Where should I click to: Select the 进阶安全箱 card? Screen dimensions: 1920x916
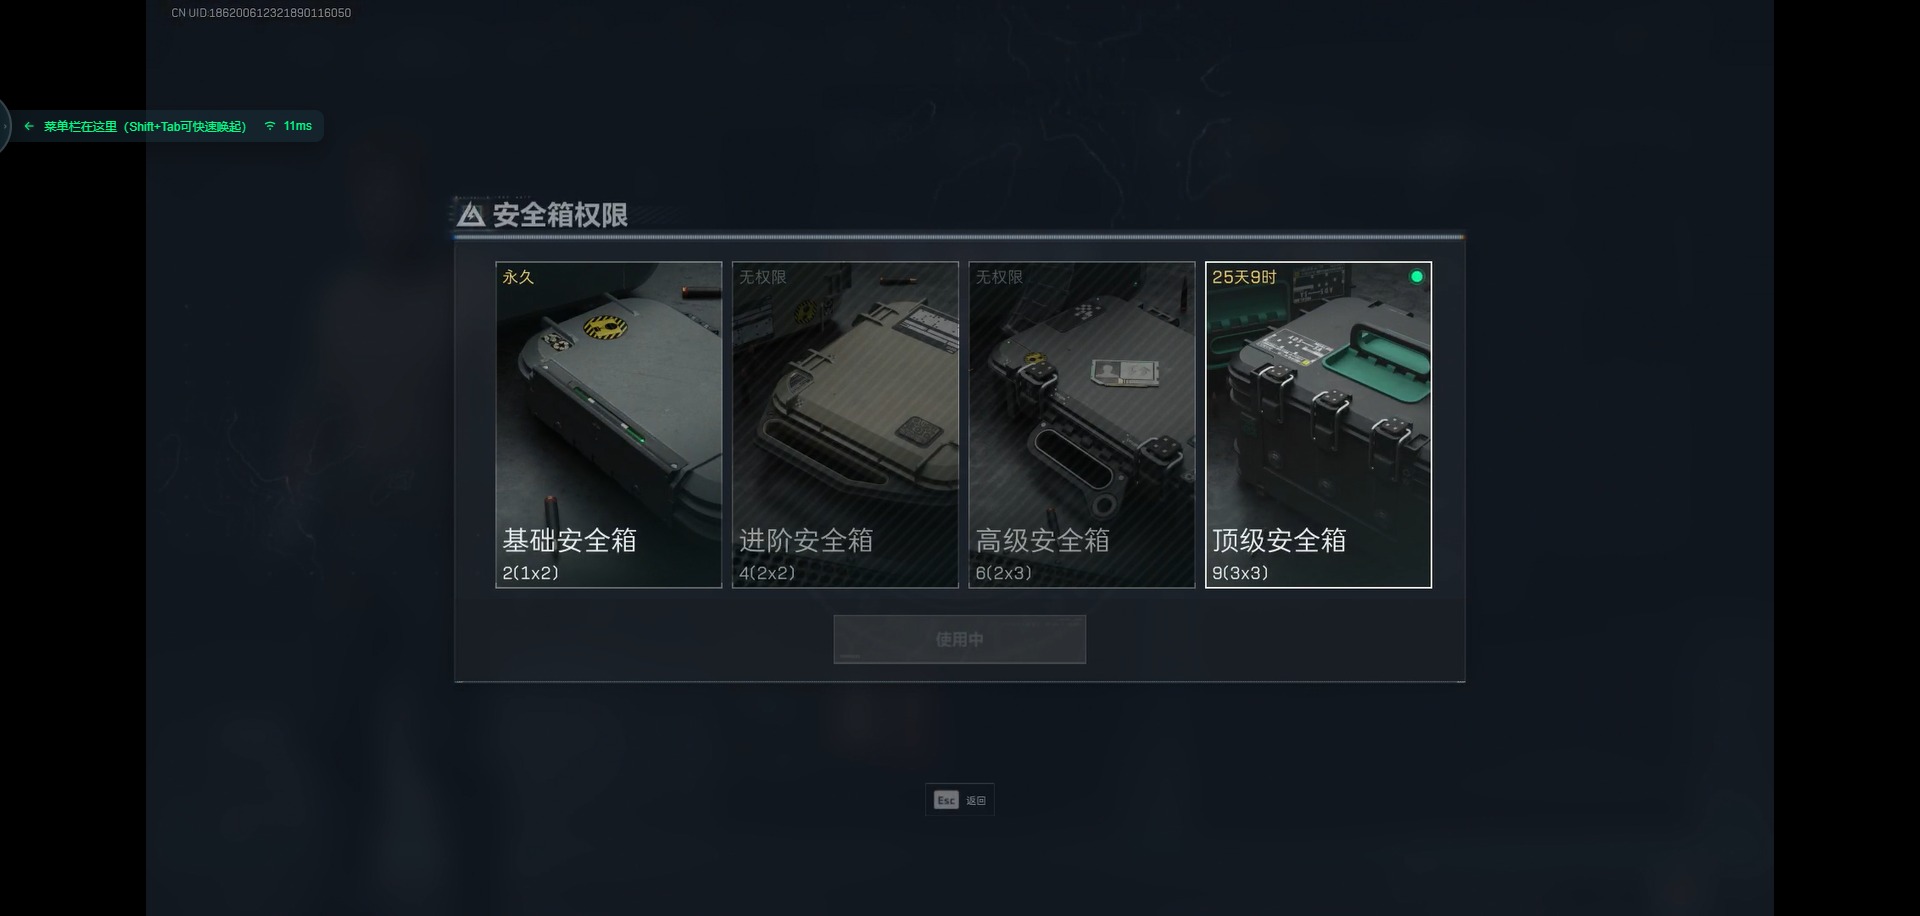click(x=845, y=425)
